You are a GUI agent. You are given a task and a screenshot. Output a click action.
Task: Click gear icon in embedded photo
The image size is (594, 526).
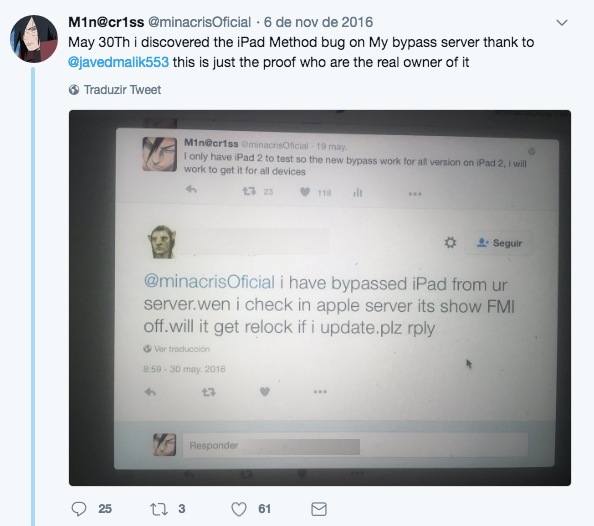[x=450, y=242]
